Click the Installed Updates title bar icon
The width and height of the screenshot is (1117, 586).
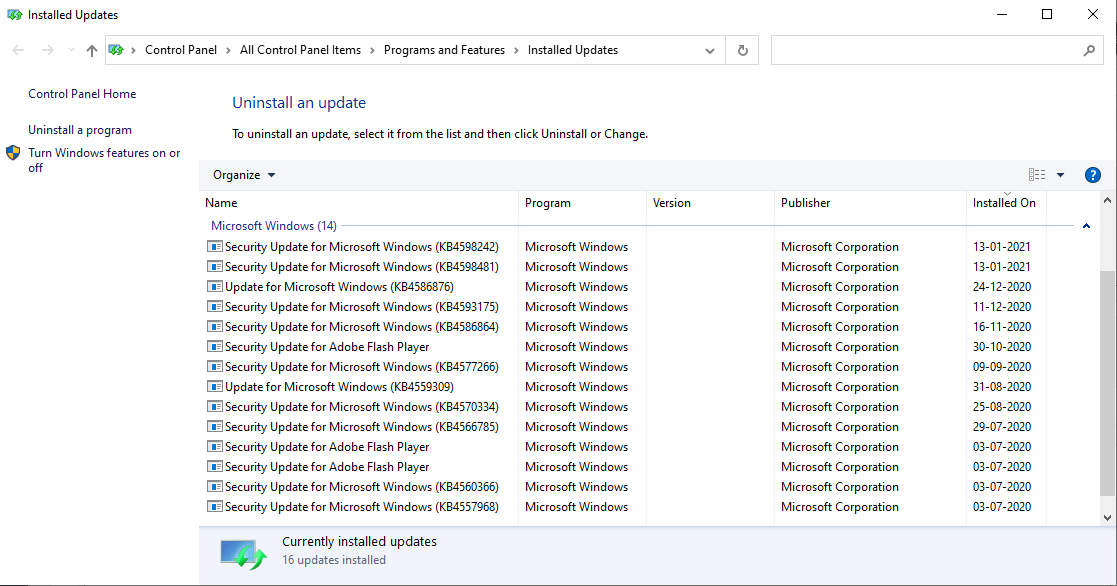[14, 15]
